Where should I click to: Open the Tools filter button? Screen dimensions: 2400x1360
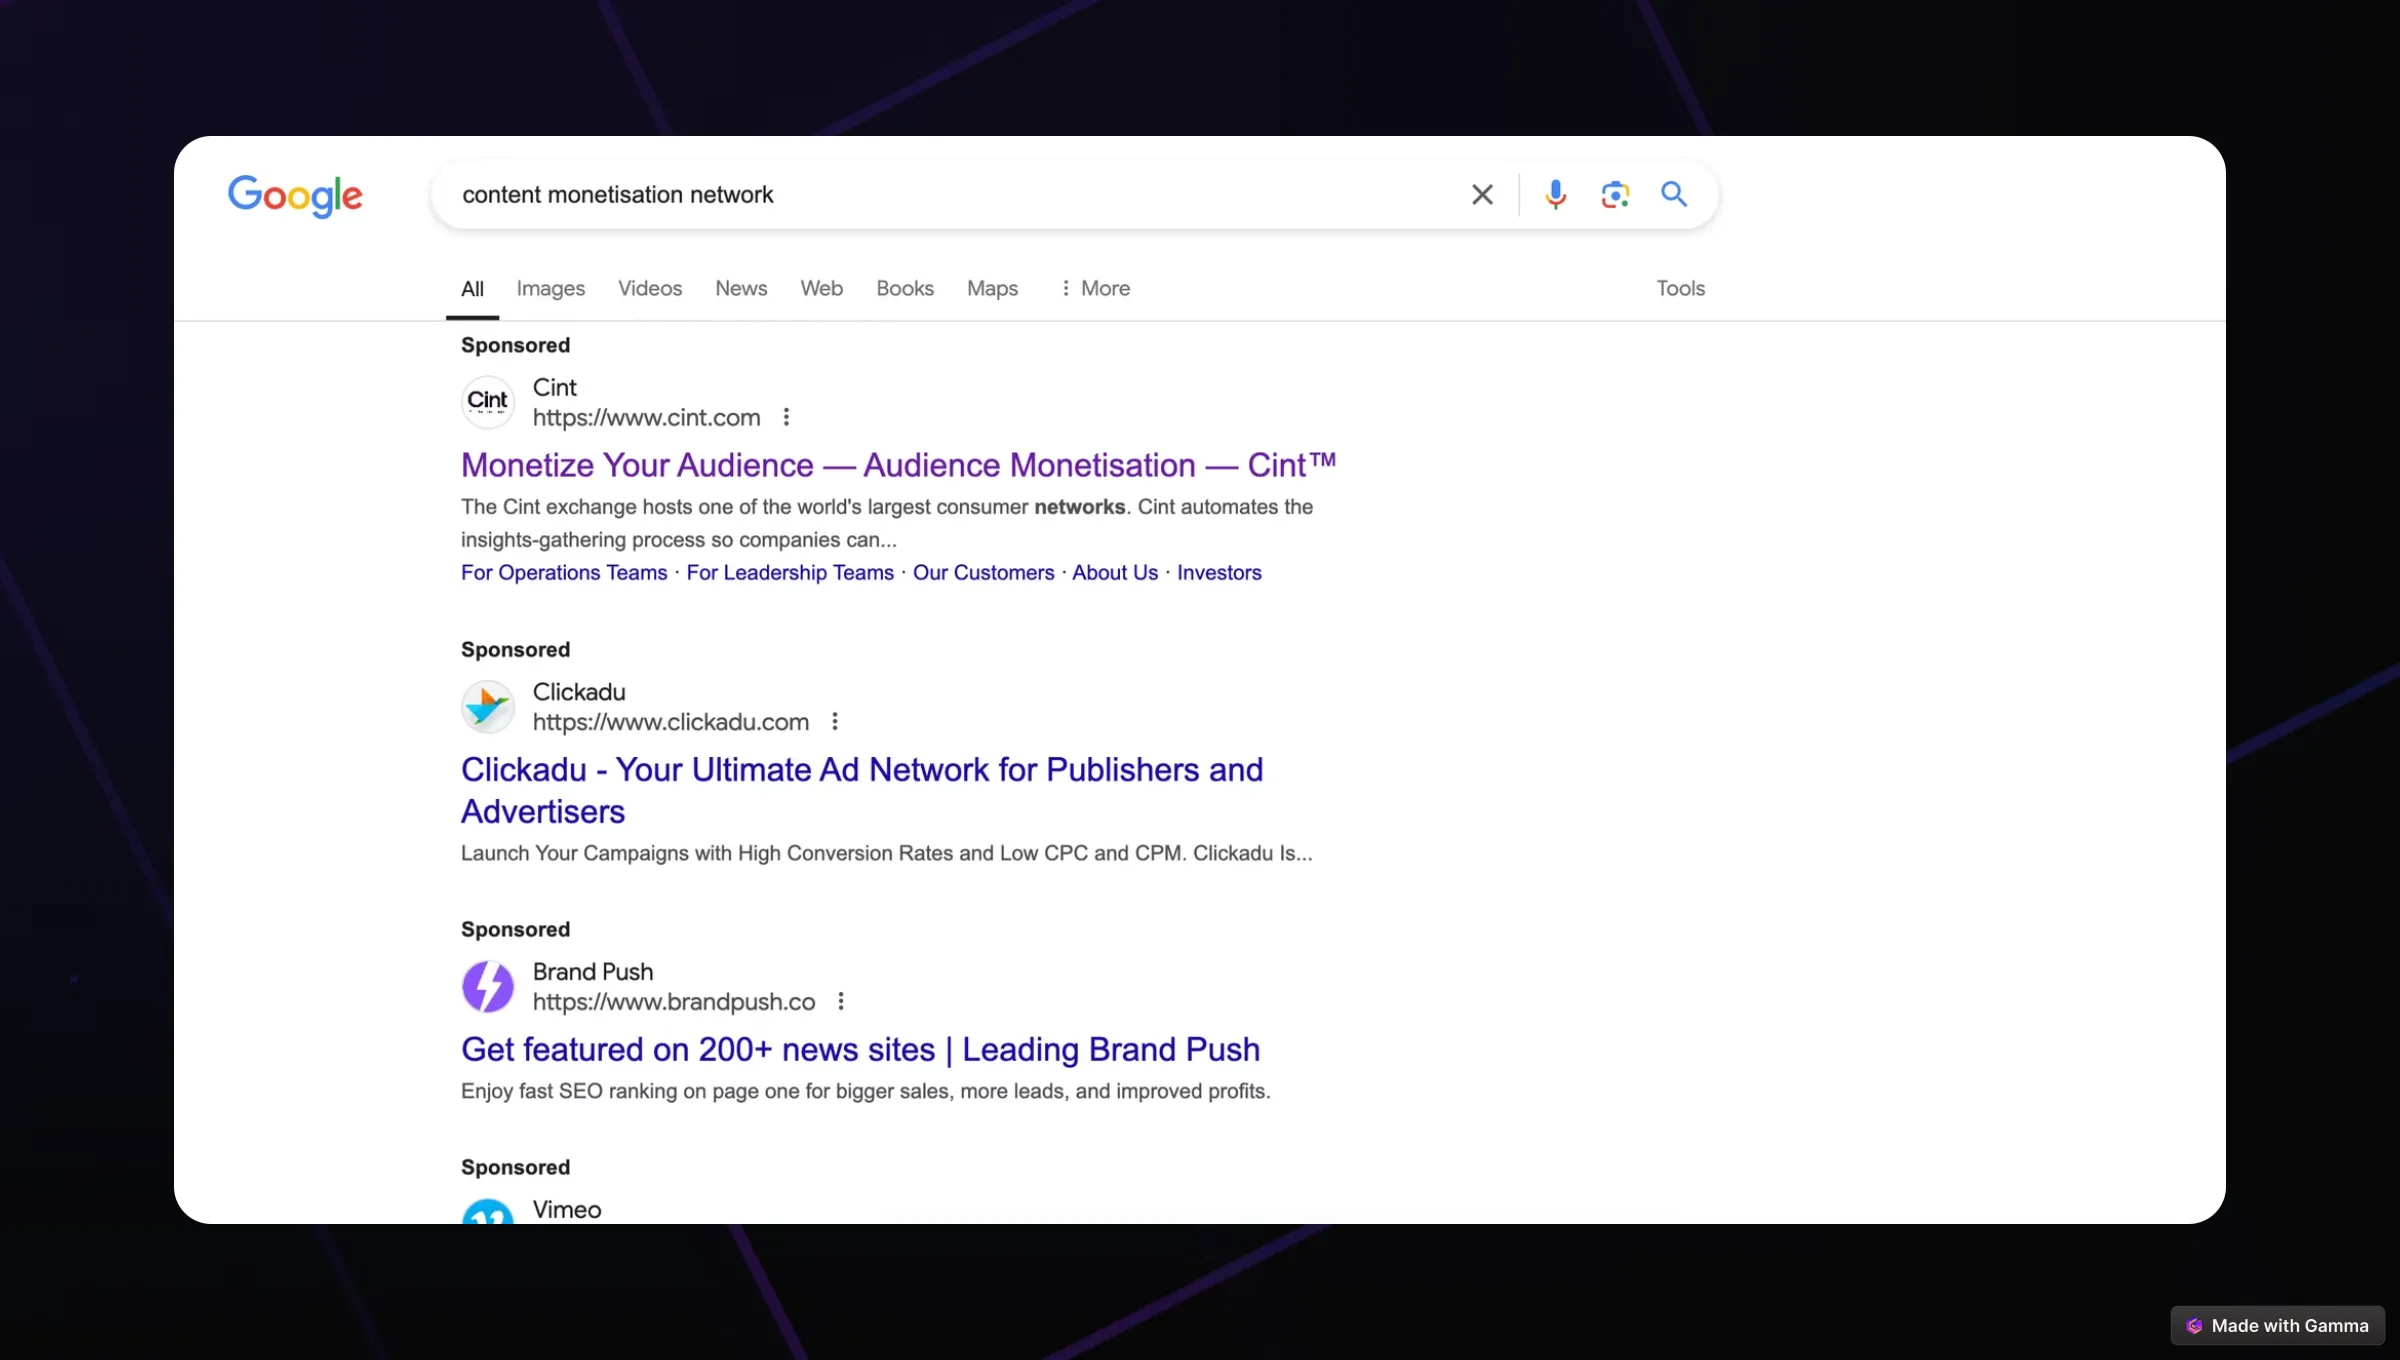click(1680, 288)
